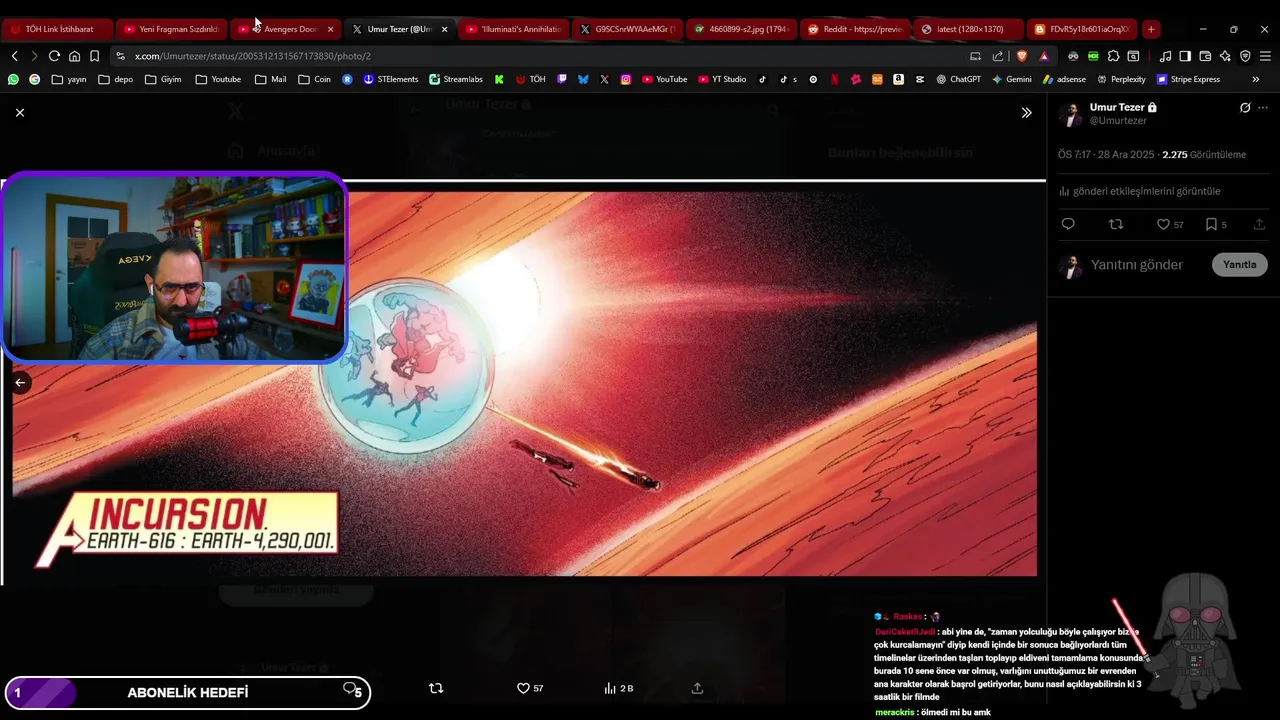Click the repost icon below the photo

tap(436, 688)
